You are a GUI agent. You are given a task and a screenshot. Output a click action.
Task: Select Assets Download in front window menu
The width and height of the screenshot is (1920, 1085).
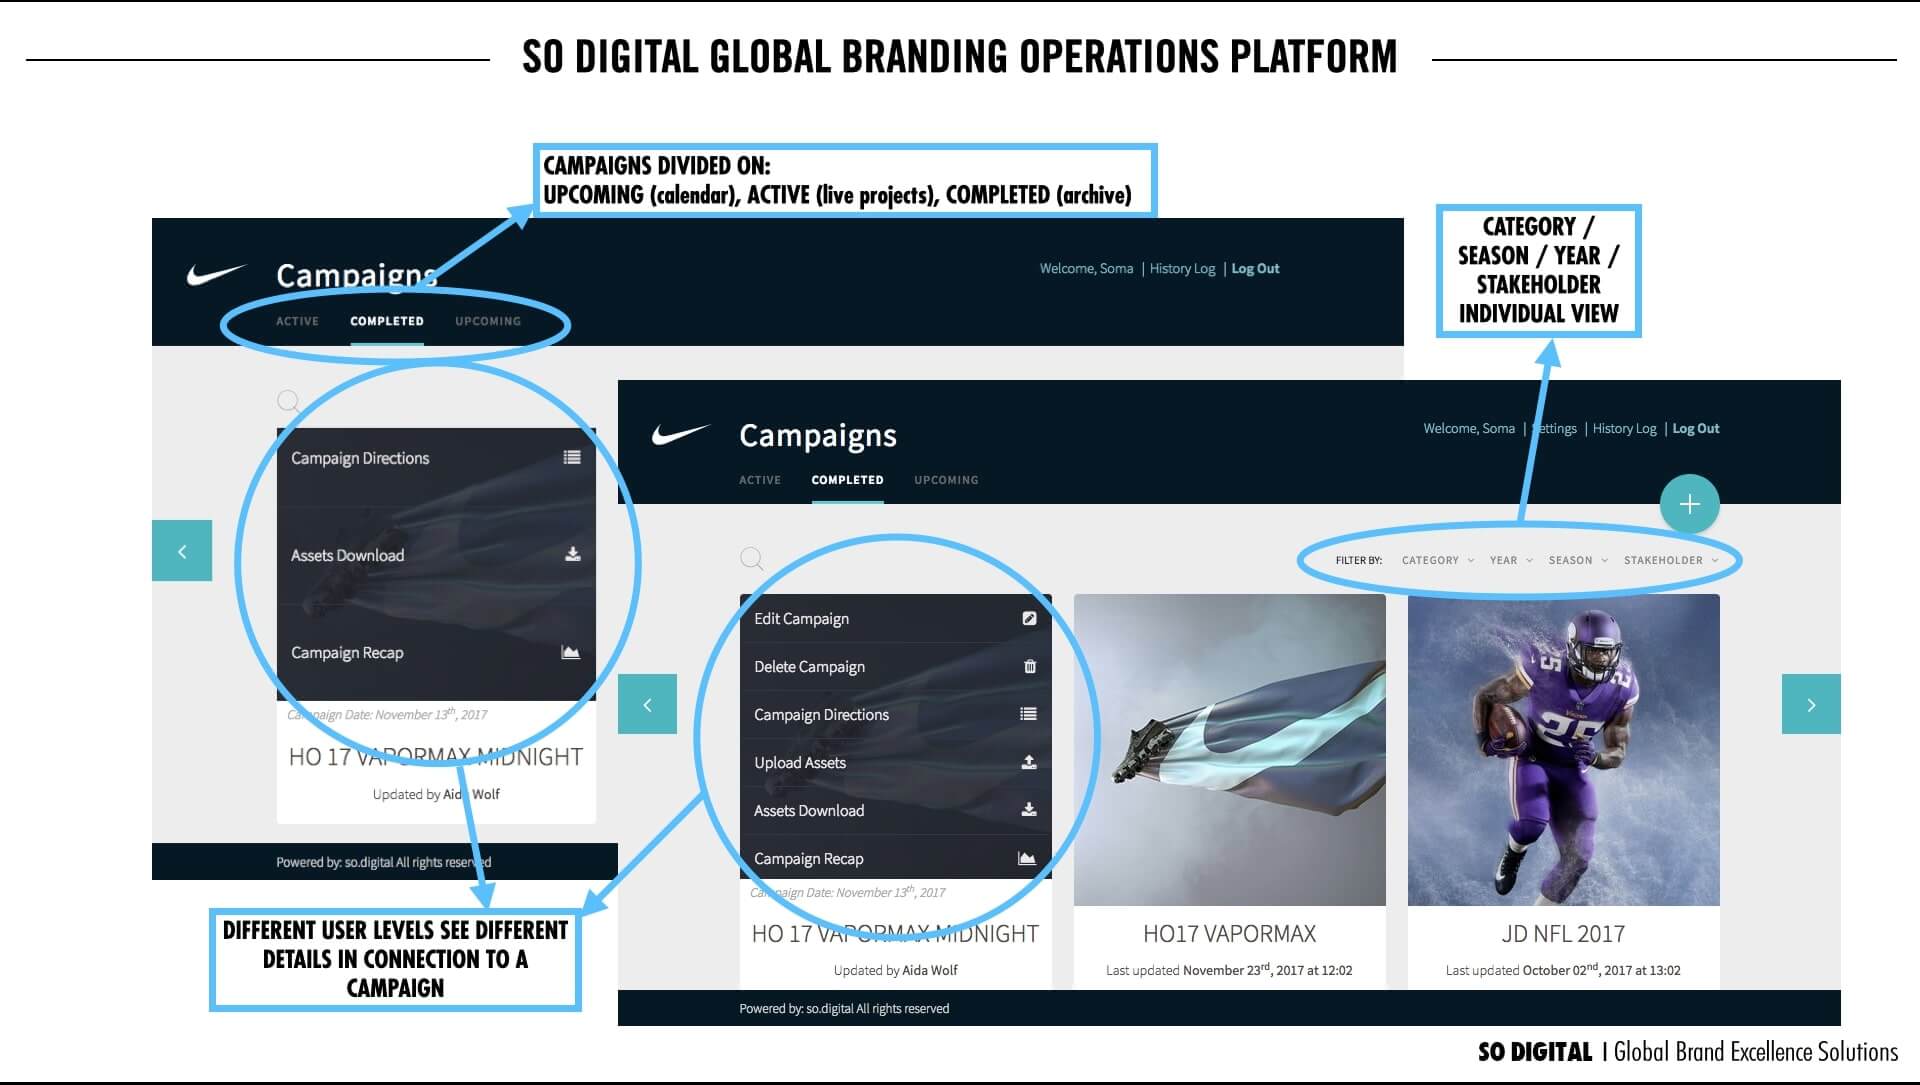click(896, 810)
